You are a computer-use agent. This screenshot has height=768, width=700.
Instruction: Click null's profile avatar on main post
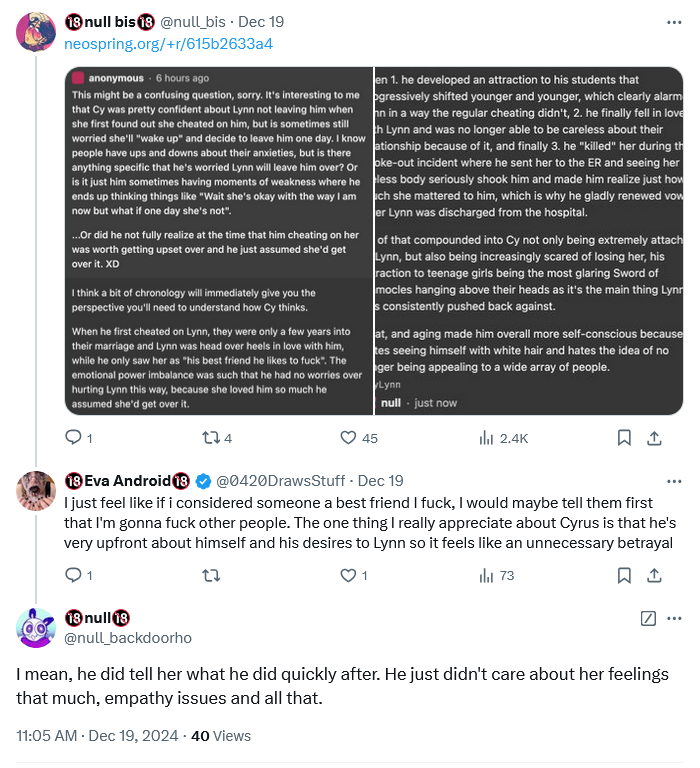point(36,628)
